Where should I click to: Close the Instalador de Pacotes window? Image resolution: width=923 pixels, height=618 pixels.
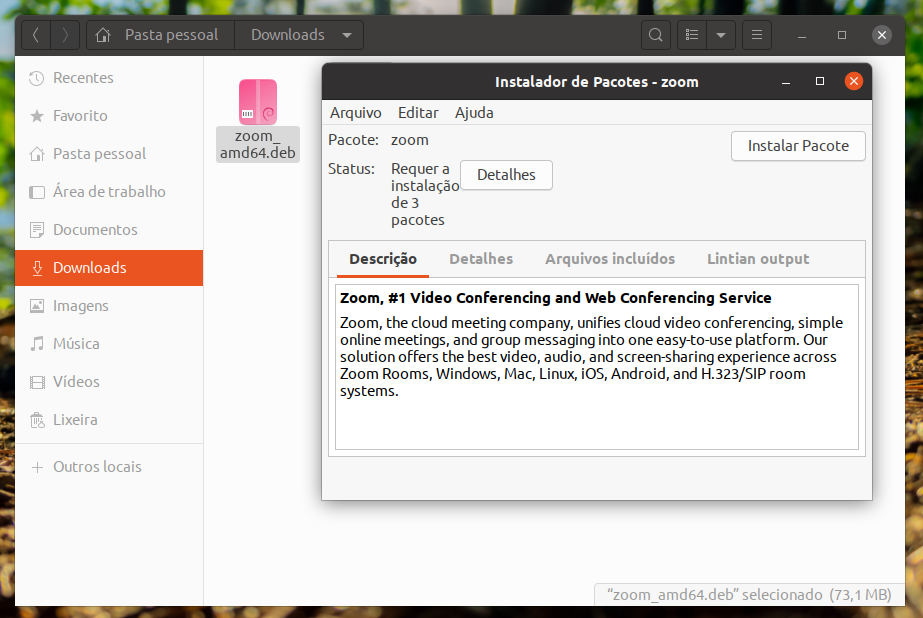(x=854, y=81)
